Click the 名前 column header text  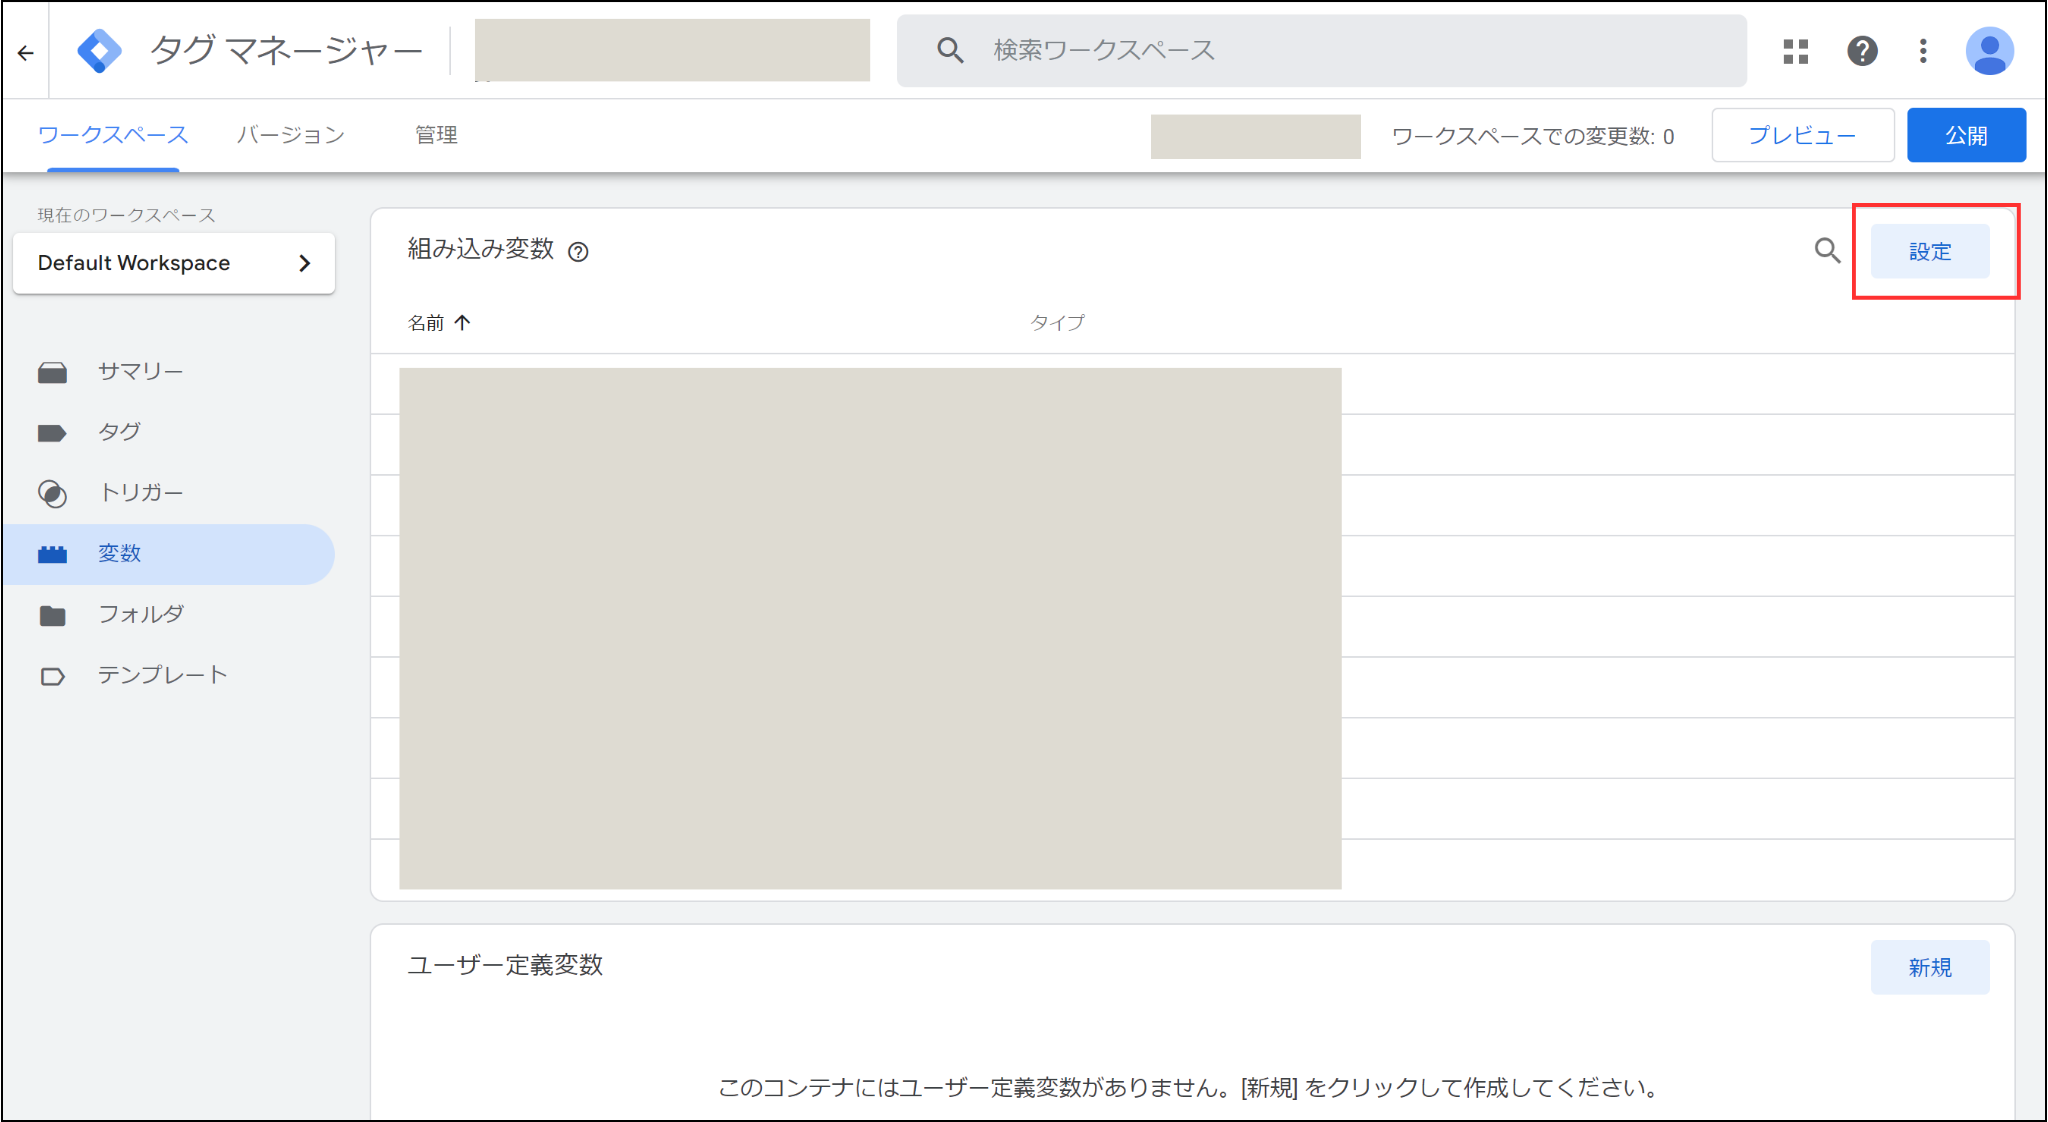tap(426, 323)
